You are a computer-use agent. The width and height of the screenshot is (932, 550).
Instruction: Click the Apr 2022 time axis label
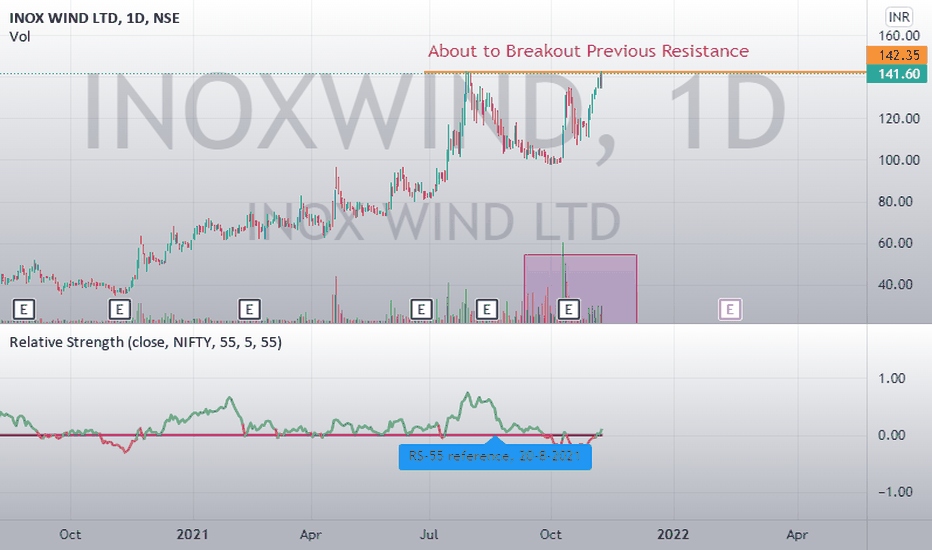(797, 535)
